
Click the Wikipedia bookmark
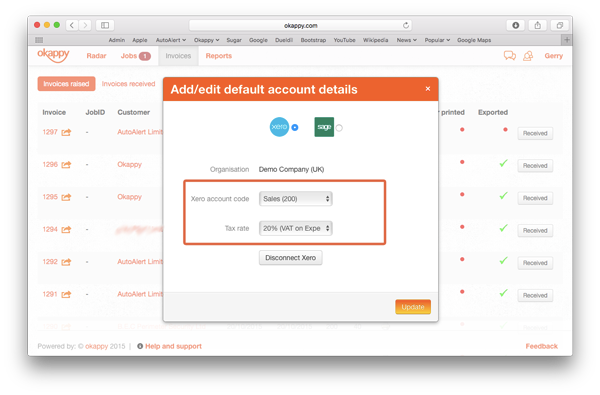[375, 40]
